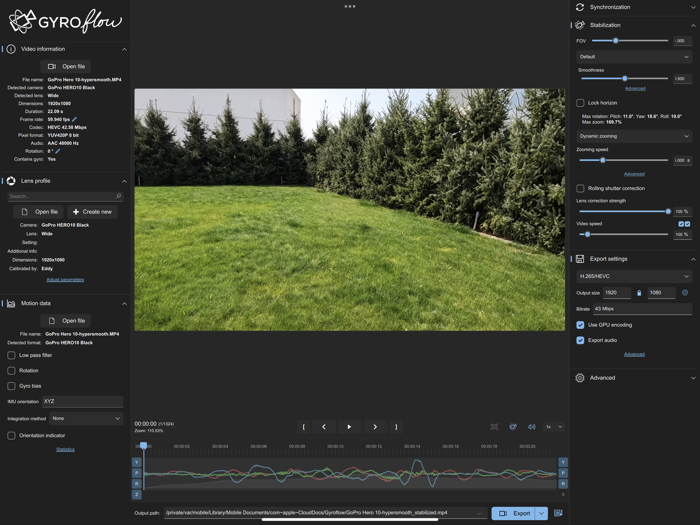Click the output size preset circle icon
700x525 pixels.
click(x=685, y=293)
